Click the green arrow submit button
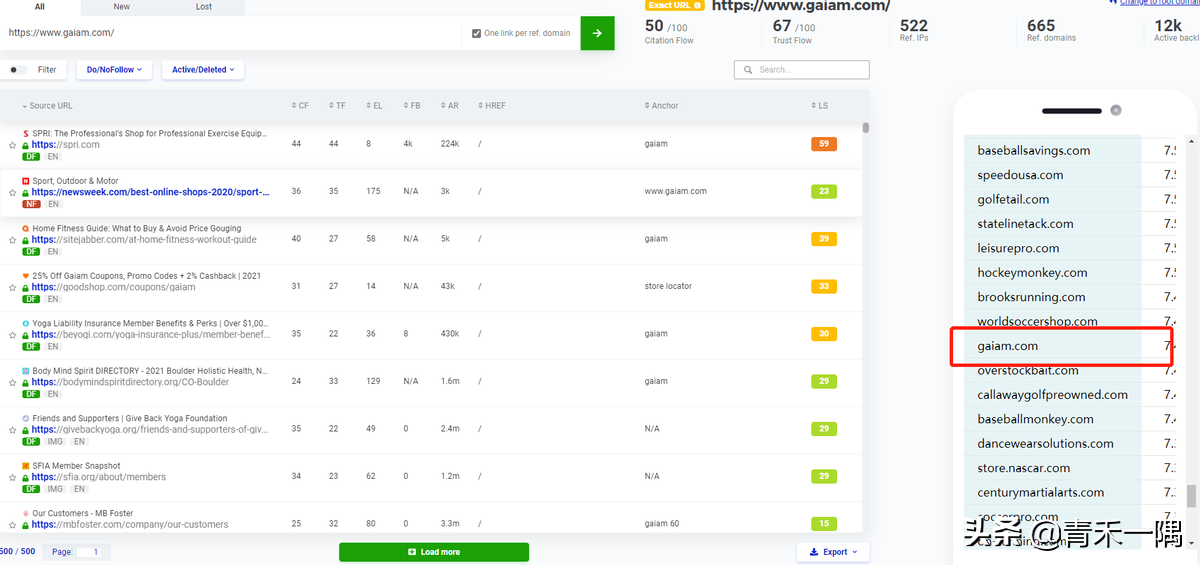Screen dimensions: 1200x565 click(597, 33)
